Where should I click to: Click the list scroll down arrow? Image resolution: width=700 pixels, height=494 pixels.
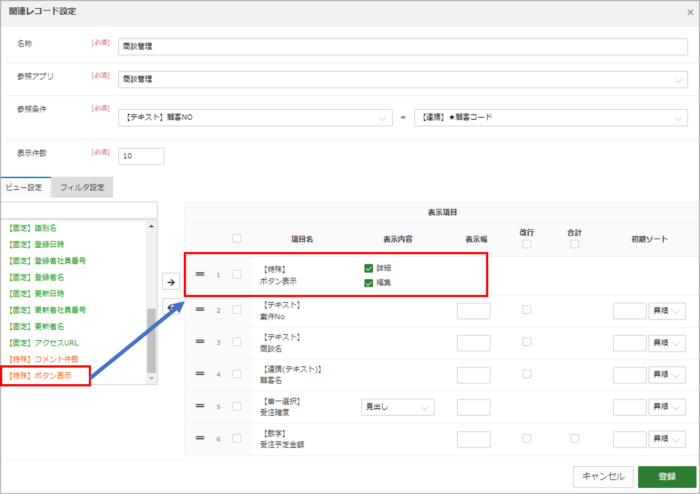pos(151,378)
